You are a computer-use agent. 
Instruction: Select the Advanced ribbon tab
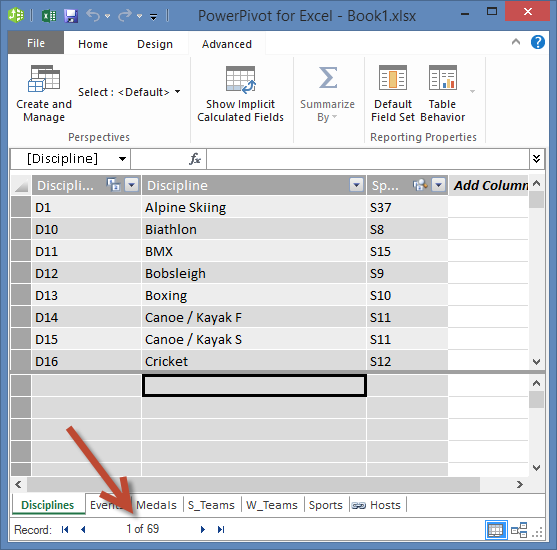(x=227, y=44)
